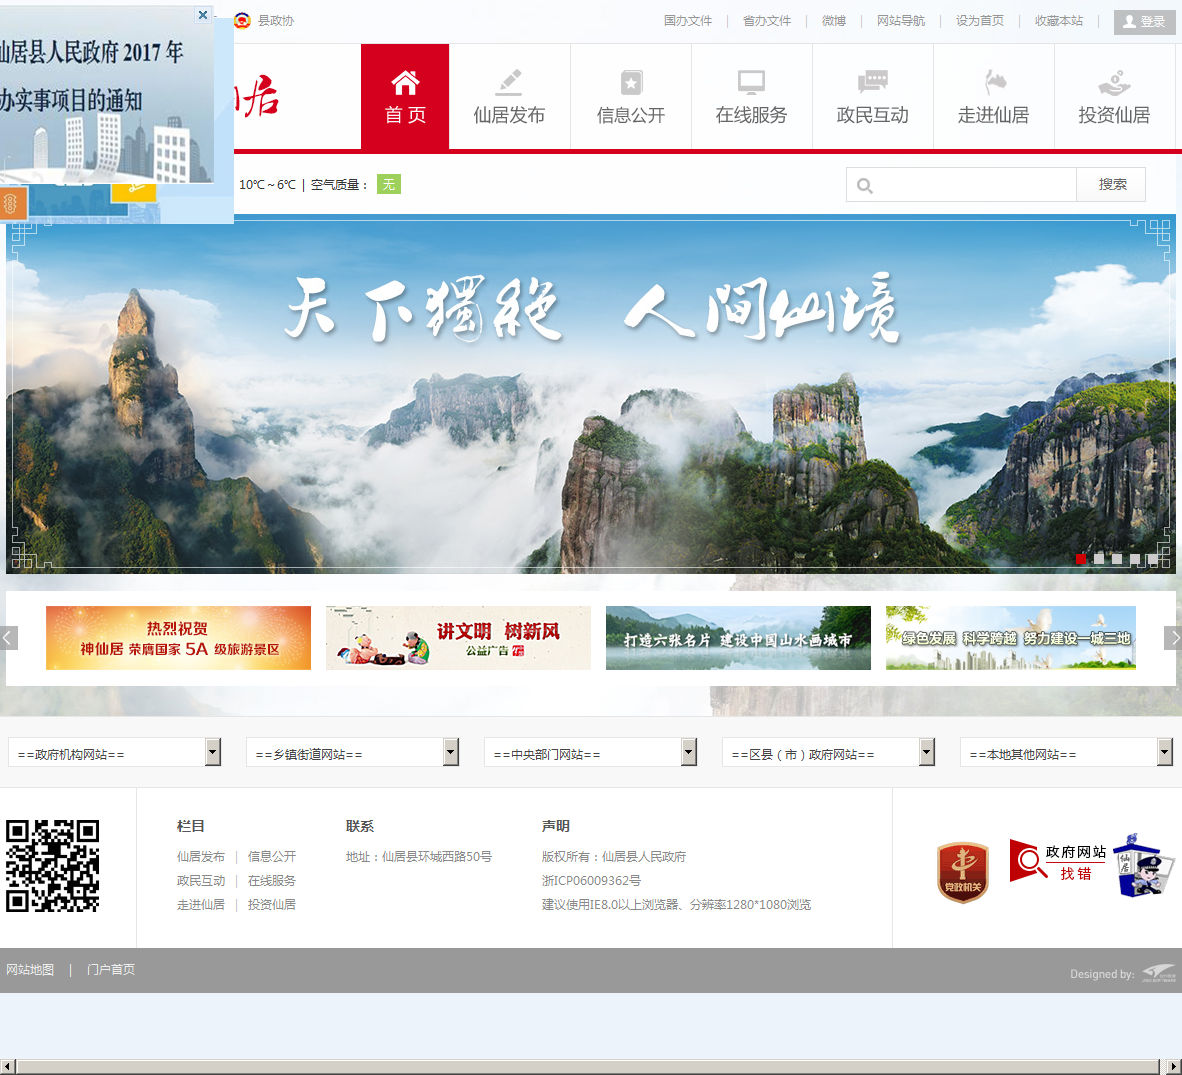Image resolution: width=1182 pixels, height=1075 pixels.
Task: Open the main scenic banner image
Action: tap(591, 394)
